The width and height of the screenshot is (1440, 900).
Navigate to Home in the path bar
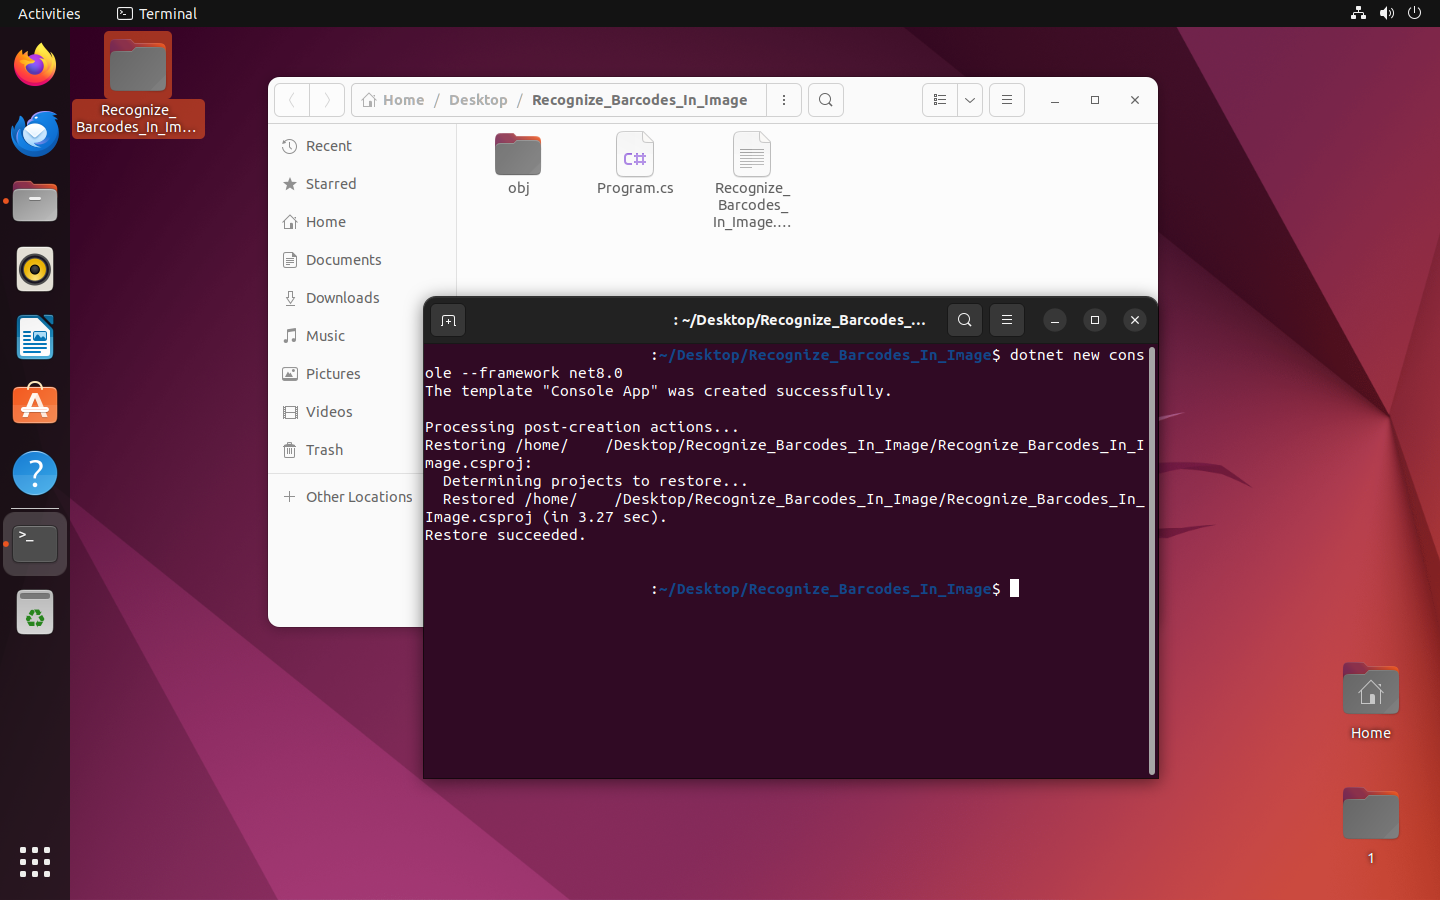(x=393, y=100)
